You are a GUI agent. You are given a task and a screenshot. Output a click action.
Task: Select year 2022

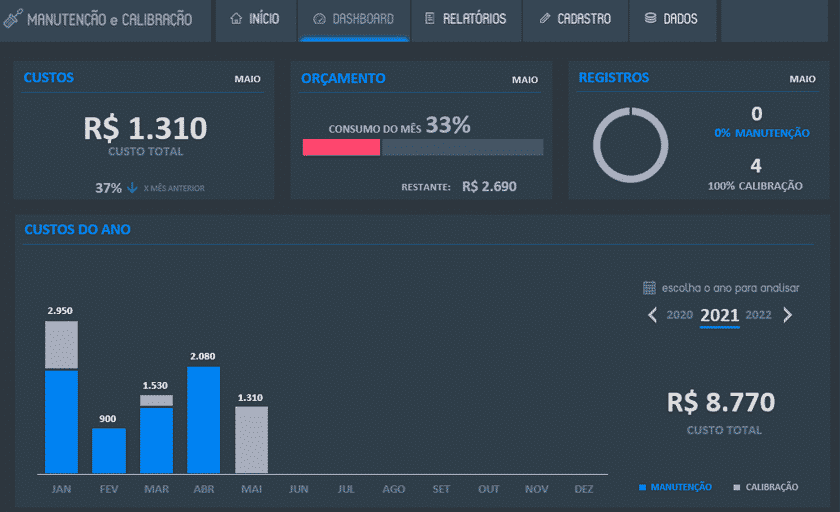tap(759, 315)
